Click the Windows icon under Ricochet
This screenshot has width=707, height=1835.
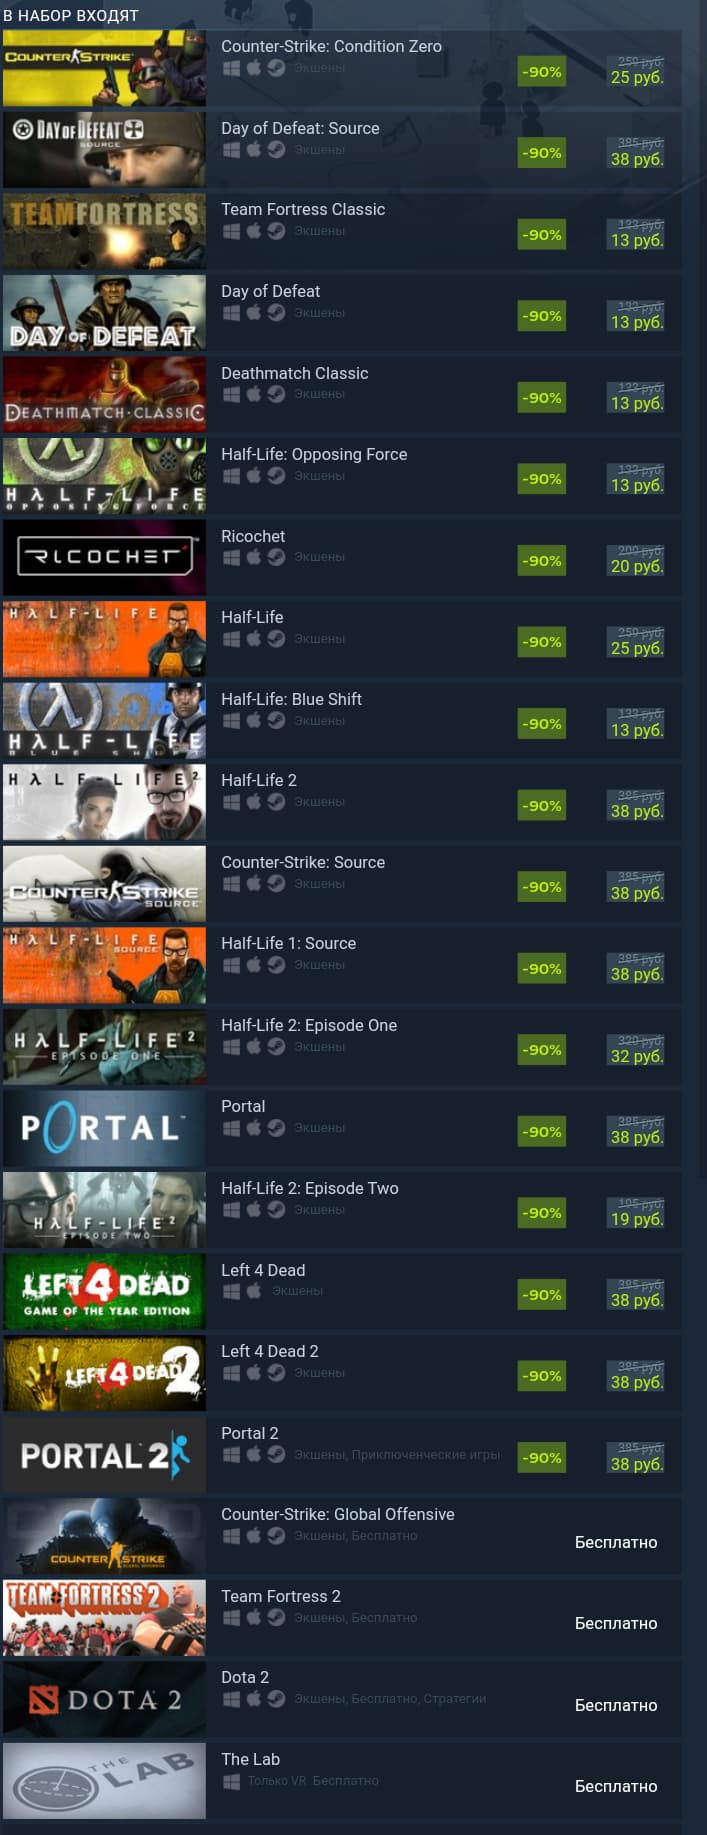point(231,557)
